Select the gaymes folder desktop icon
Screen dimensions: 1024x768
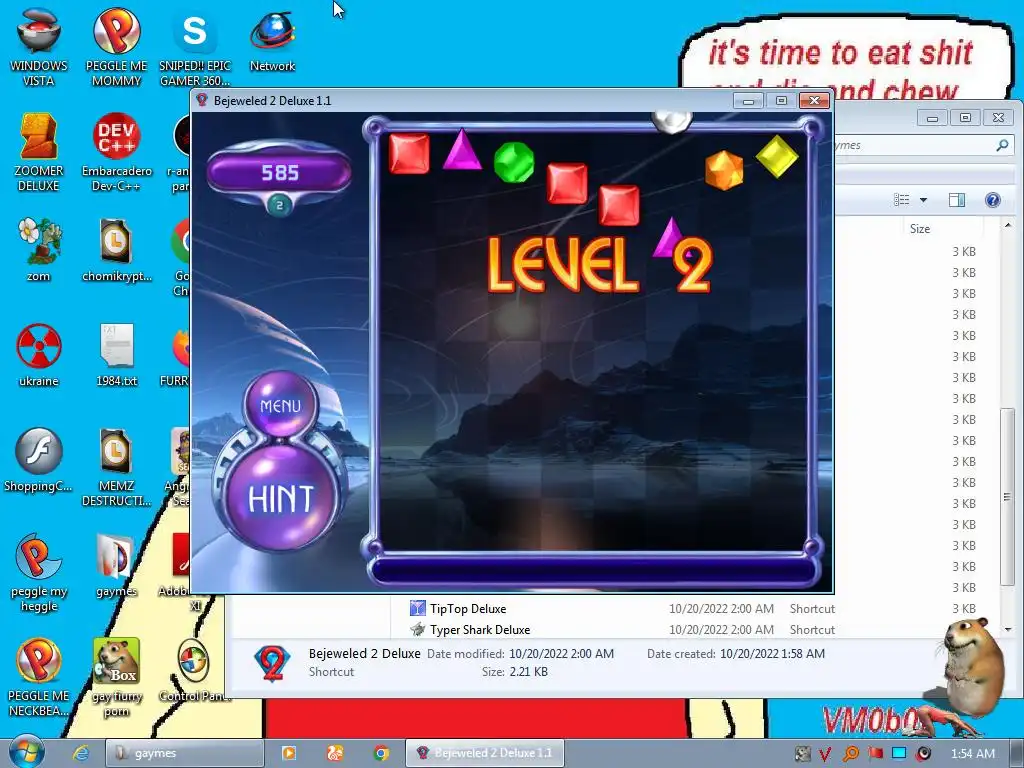(116, 565)
